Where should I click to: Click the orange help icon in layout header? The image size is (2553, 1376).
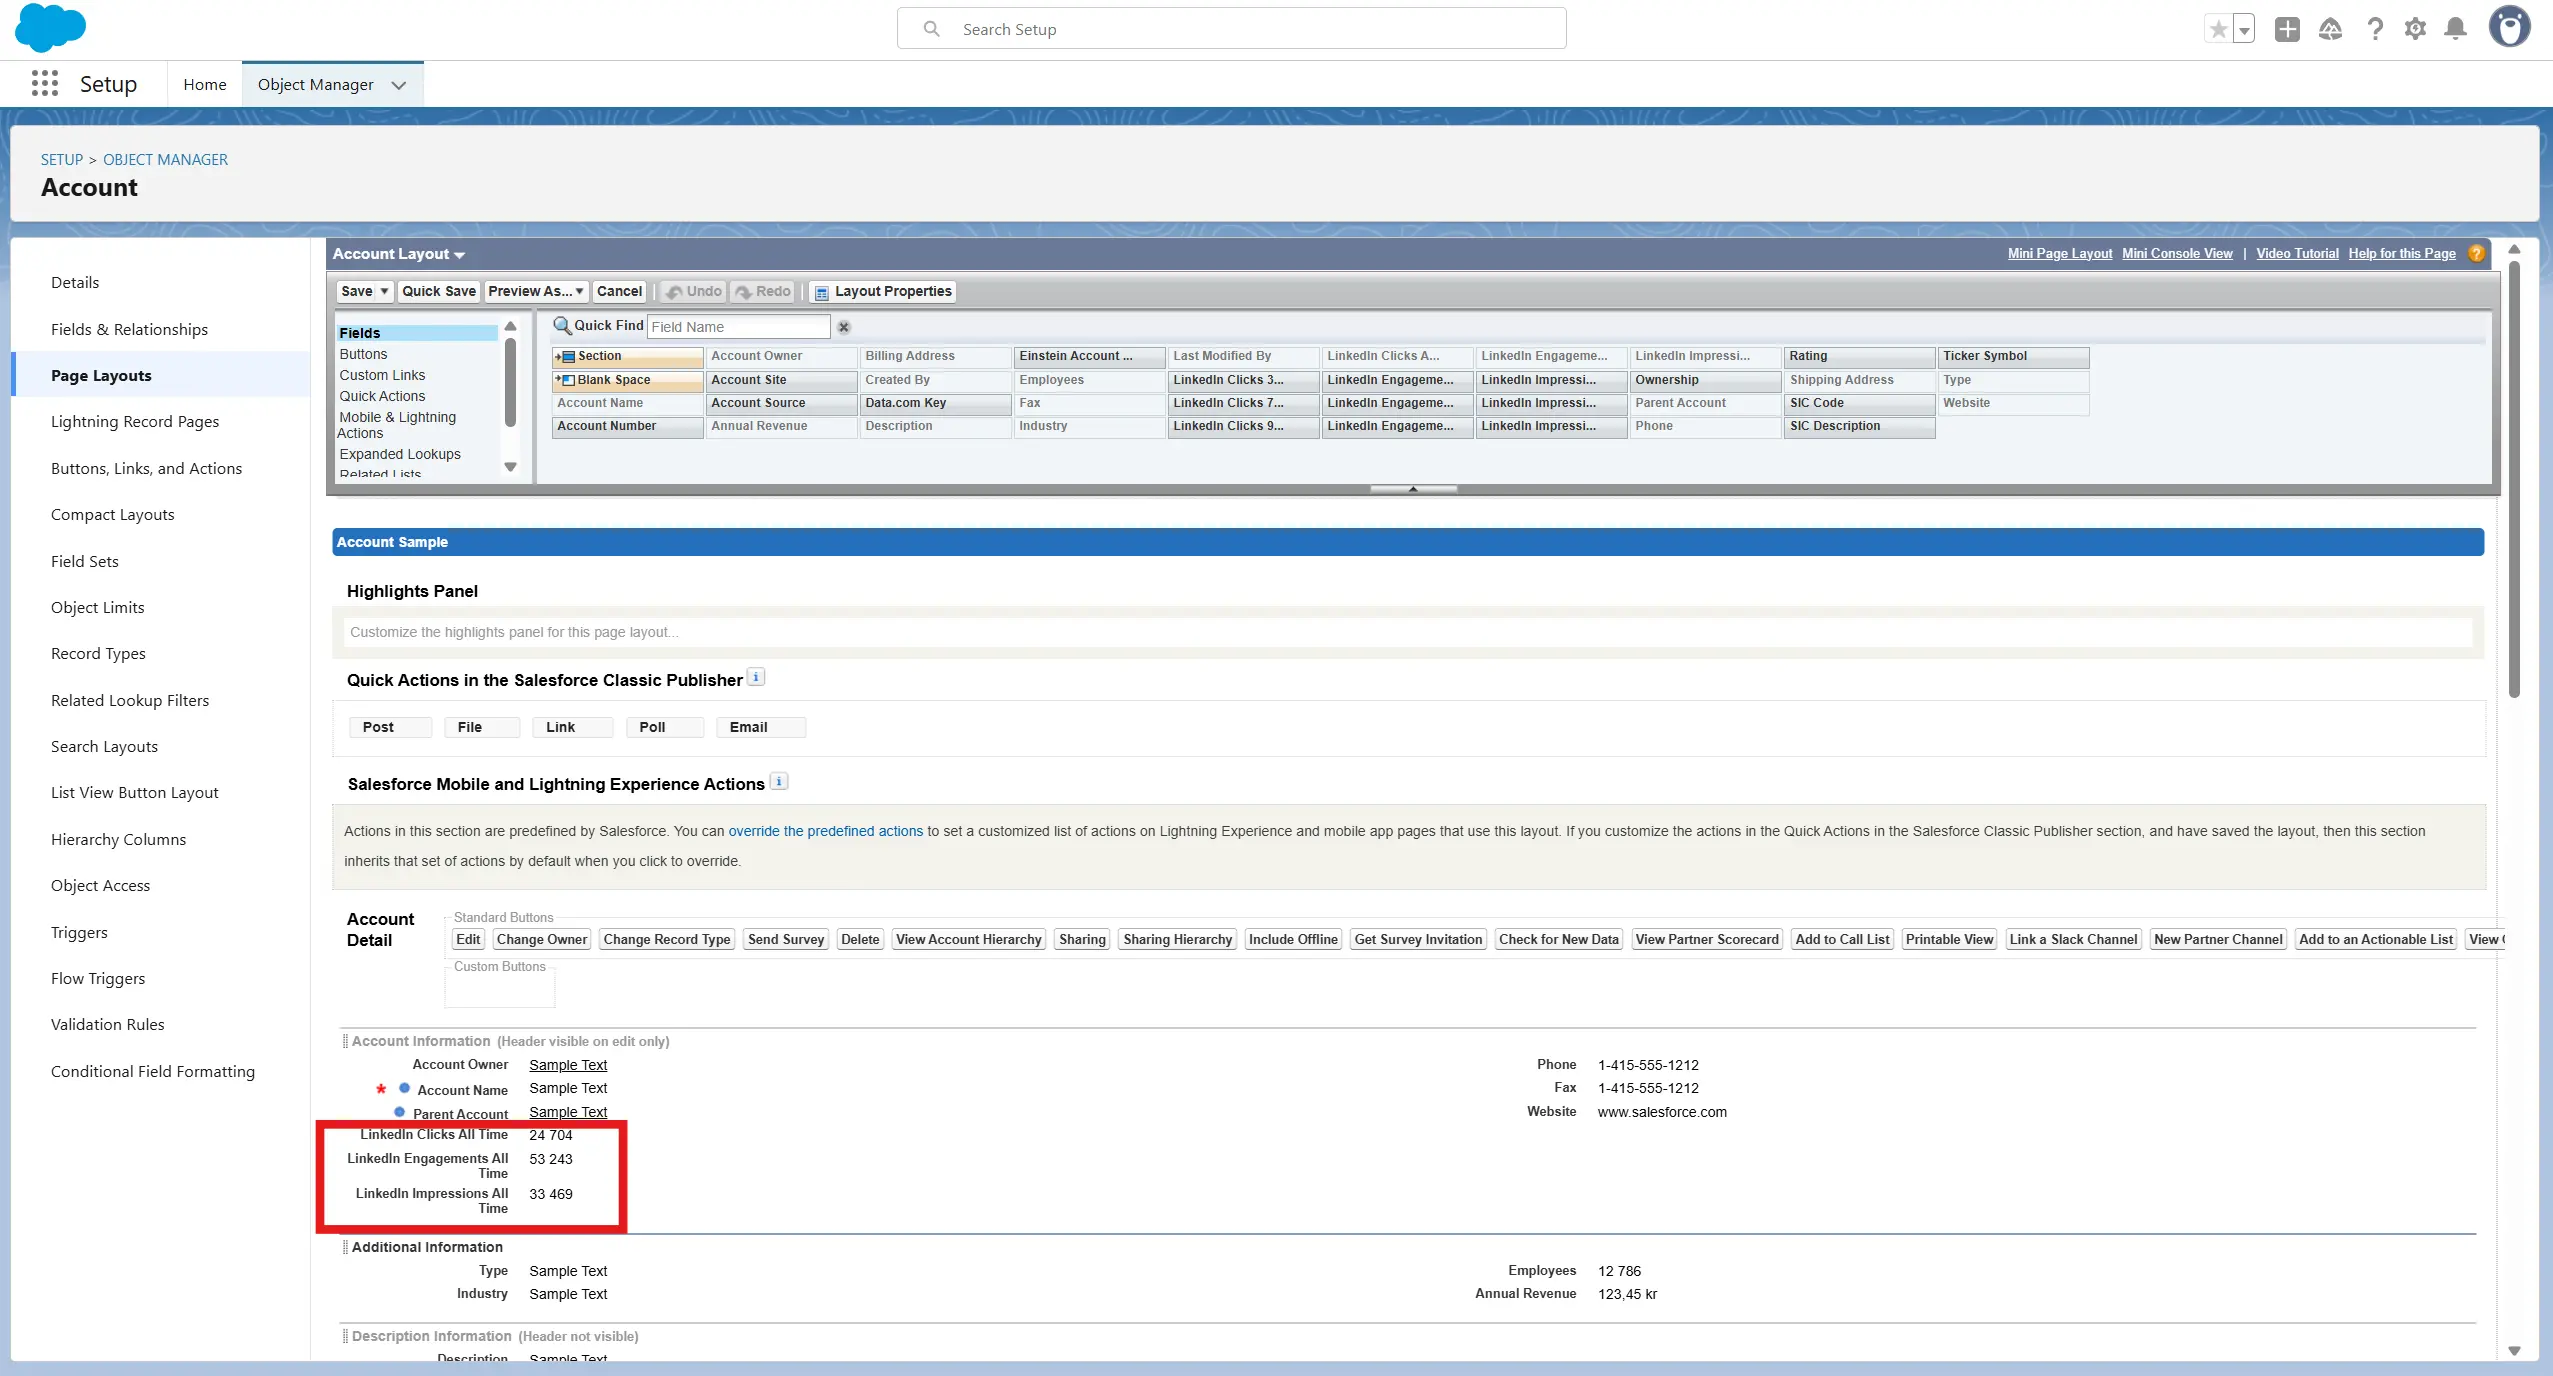point(2476,253)
